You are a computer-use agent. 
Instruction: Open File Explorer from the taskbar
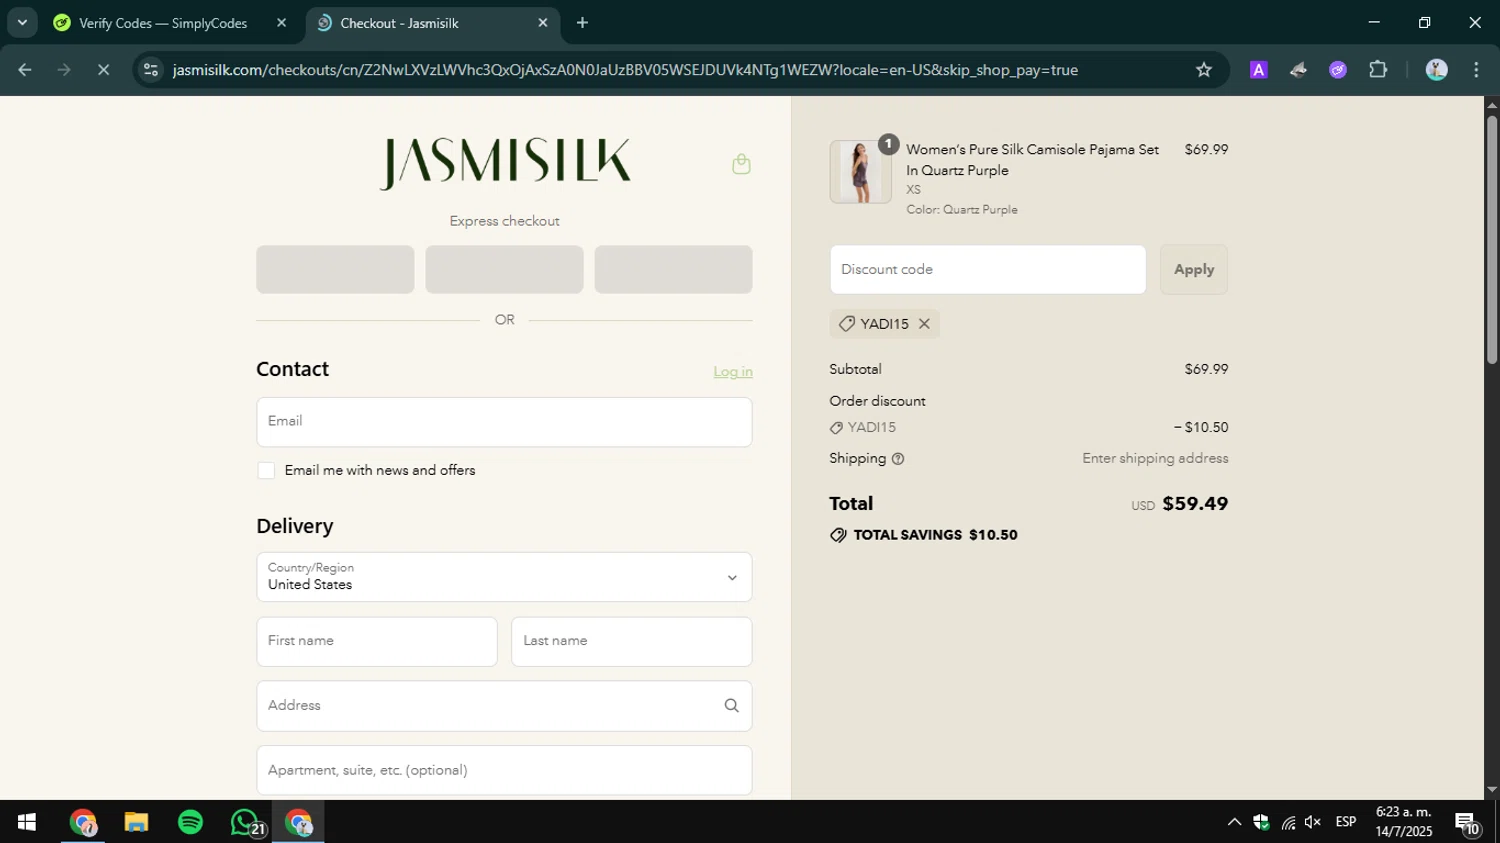click(x=136, y=823)
